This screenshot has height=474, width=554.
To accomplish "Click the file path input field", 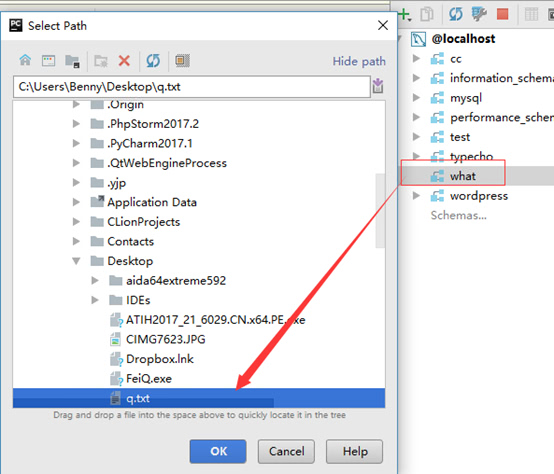I will point(192,87).
